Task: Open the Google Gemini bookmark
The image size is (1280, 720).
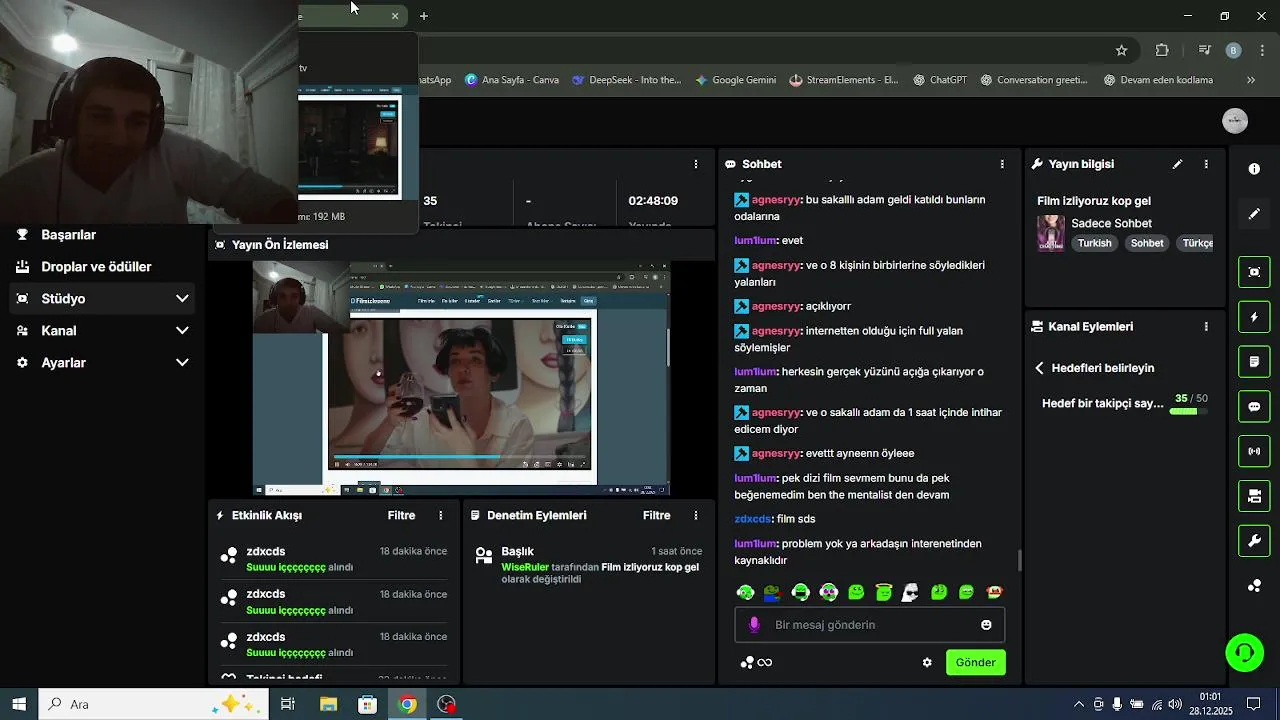Action: coord(736,80)
